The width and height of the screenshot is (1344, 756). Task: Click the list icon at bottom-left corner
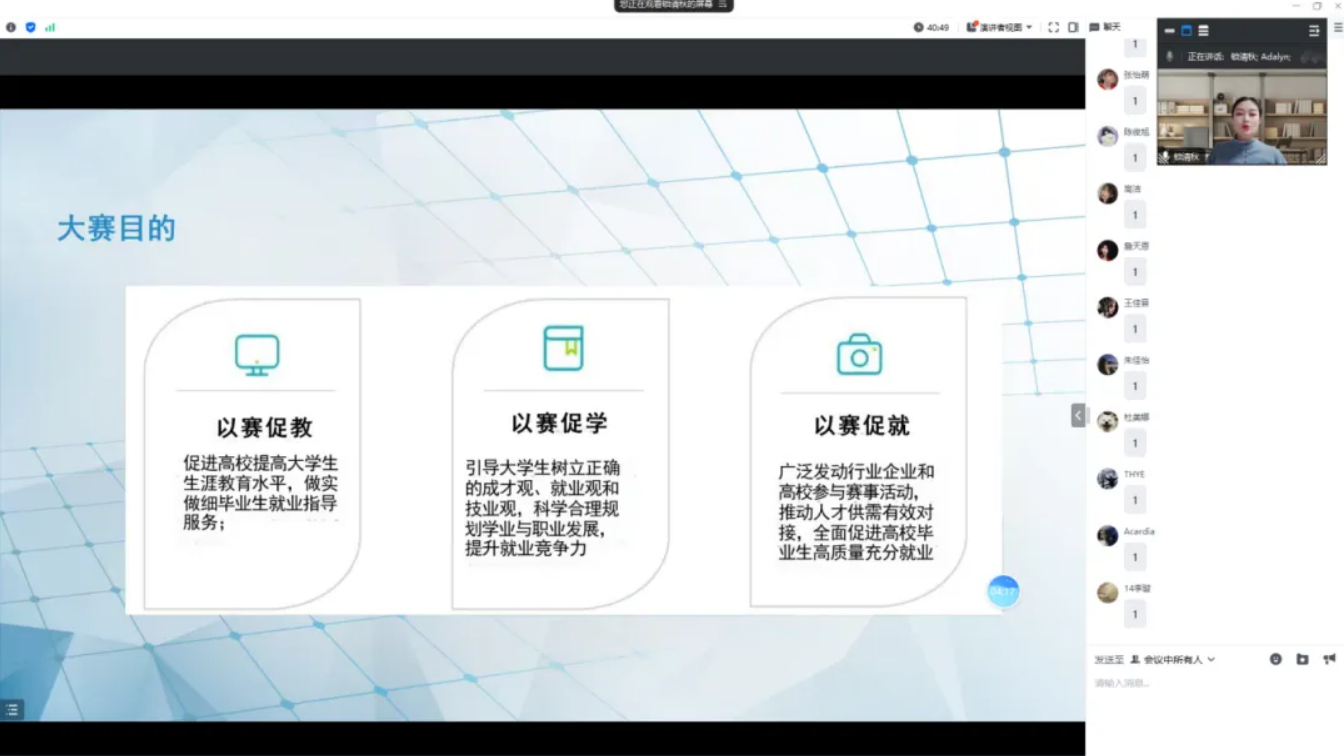tap(12, 710)
